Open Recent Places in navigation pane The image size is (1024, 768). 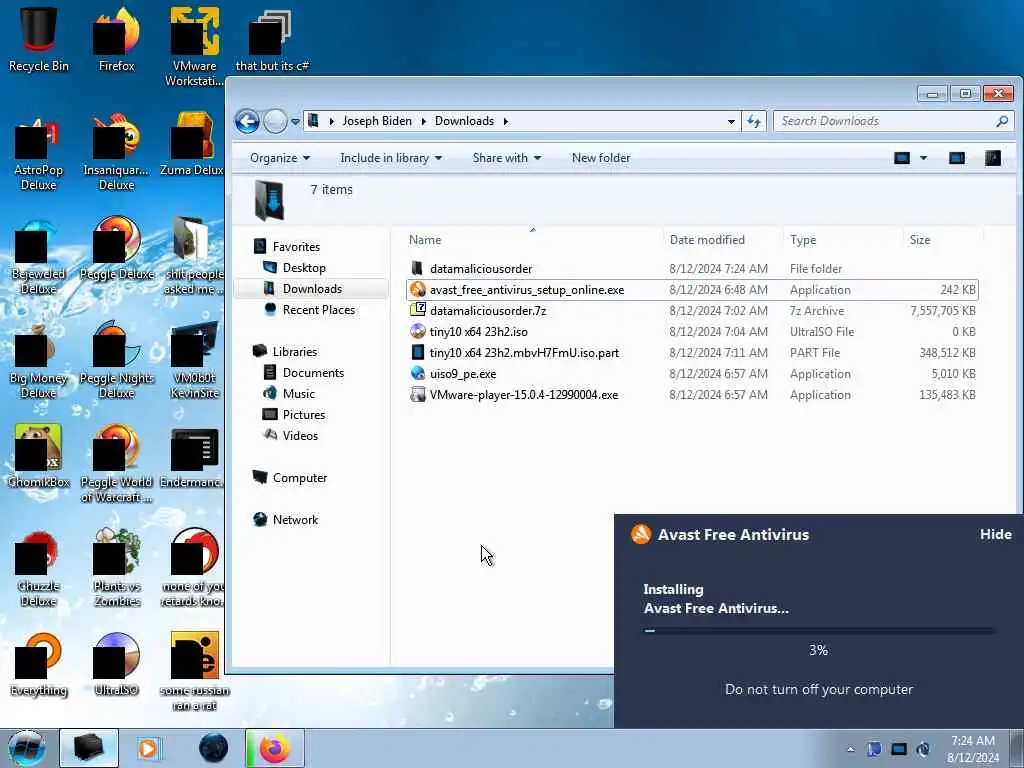click(319, 310)
